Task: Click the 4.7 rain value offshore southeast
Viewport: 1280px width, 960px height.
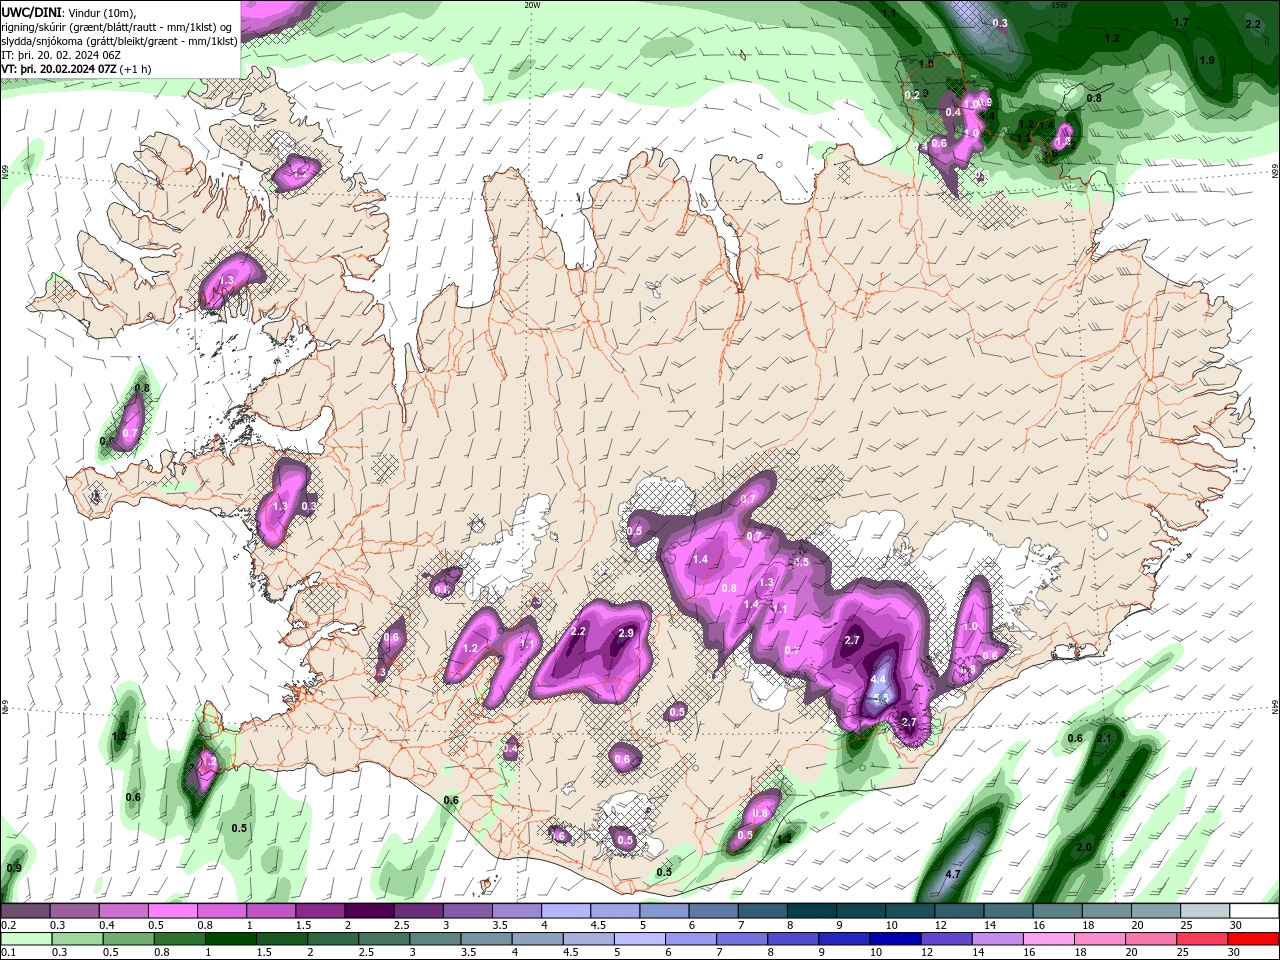Action: [x=953, y=874]
